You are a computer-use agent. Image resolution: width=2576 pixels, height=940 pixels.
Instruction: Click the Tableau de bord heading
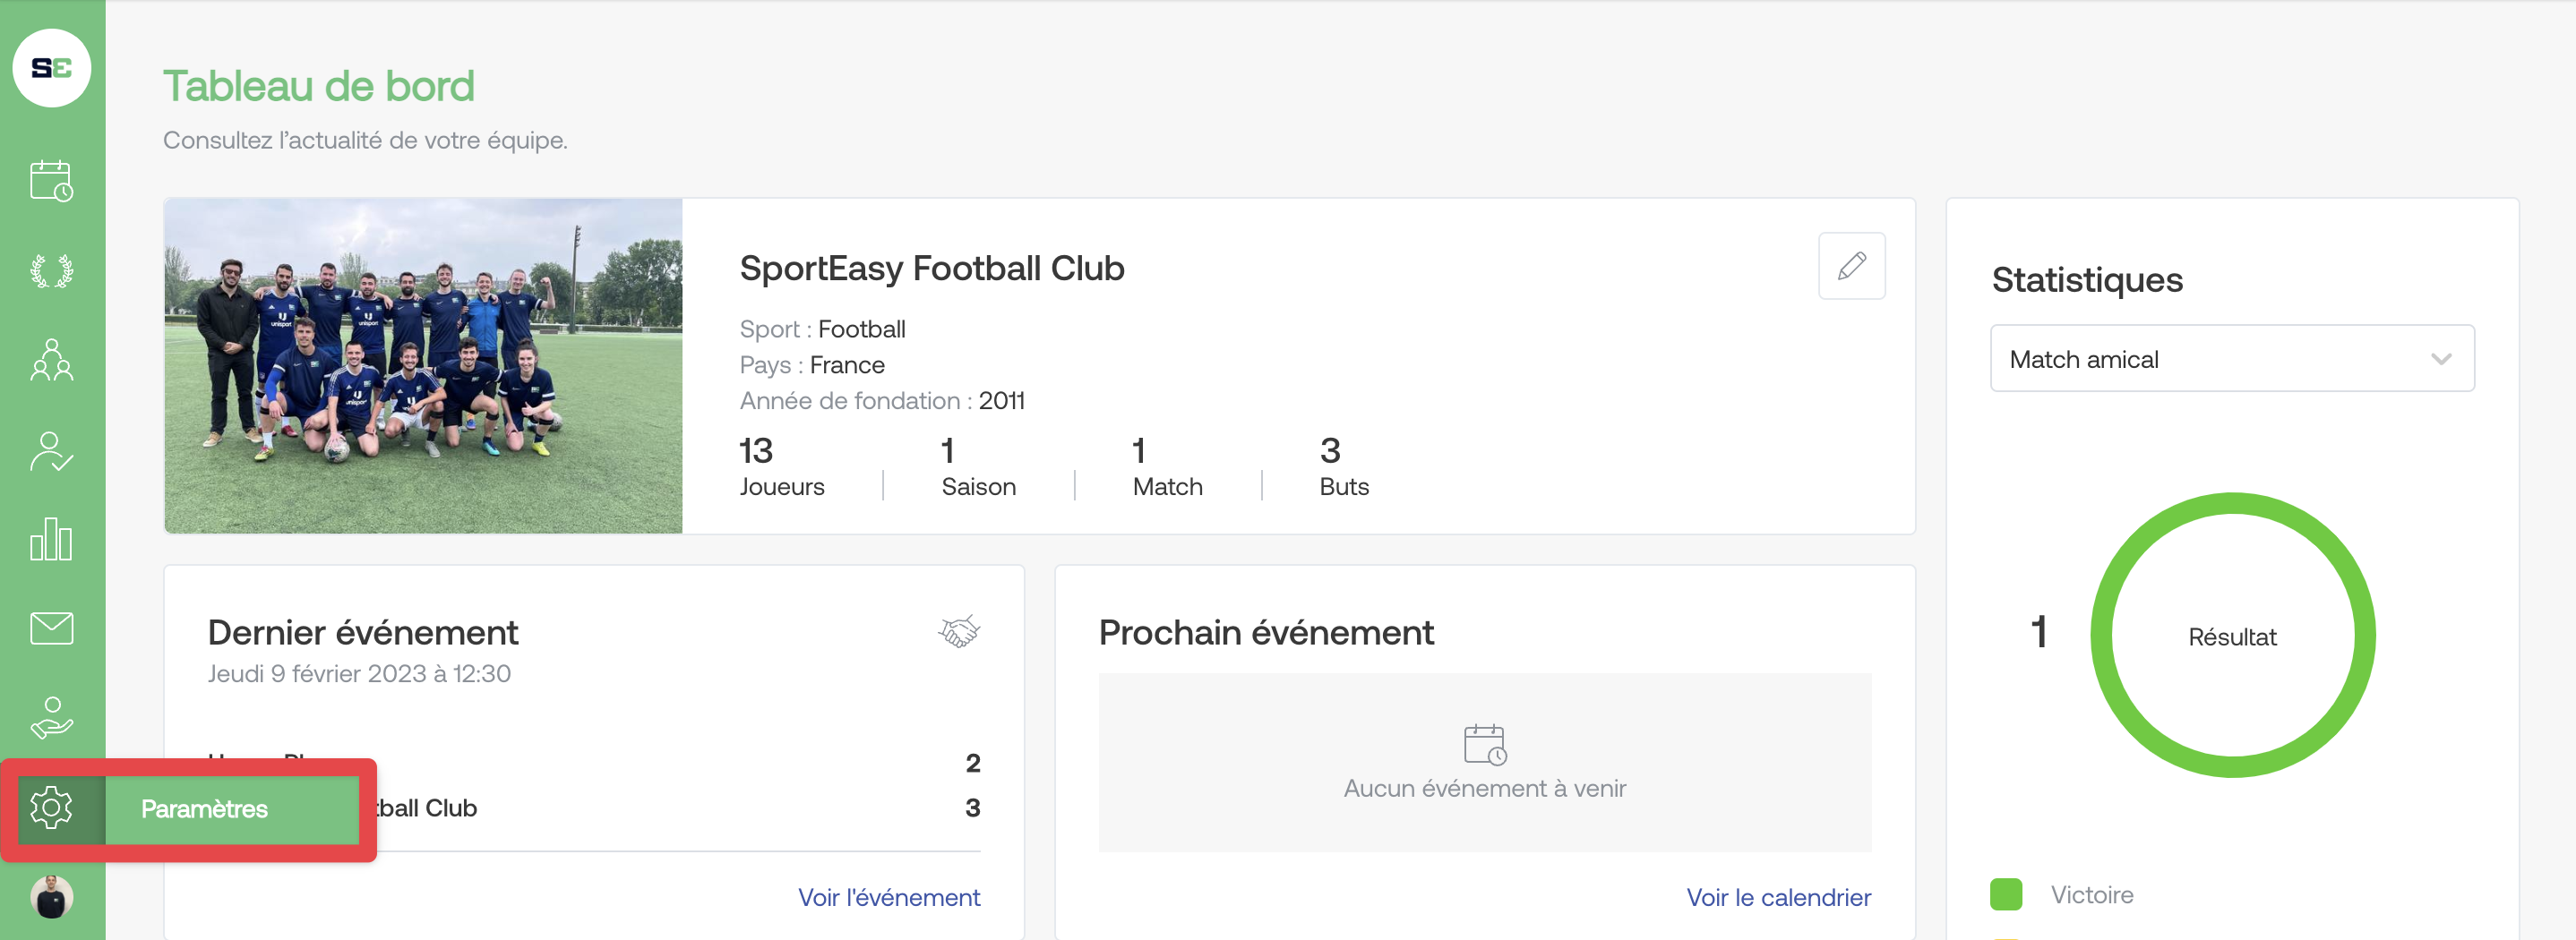pos(319,86)
